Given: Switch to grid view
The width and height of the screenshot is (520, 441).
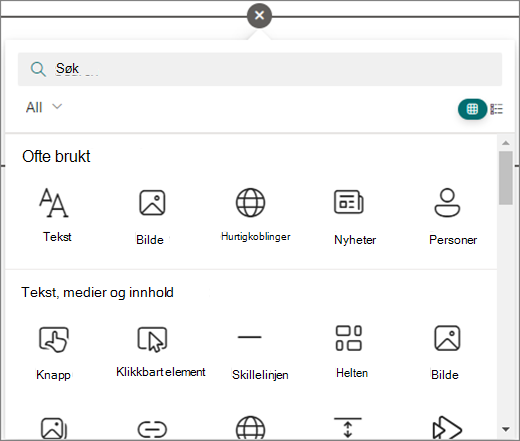Looking at the screenshot, I should (472, 109).
